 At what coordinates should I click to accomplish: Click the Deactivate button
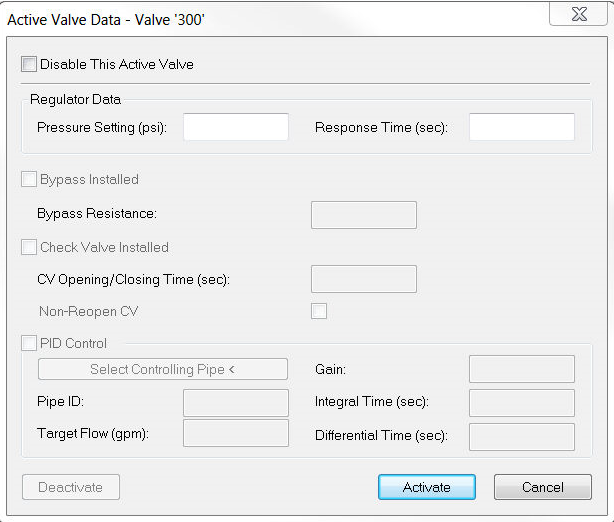click(x=71, y=487)
